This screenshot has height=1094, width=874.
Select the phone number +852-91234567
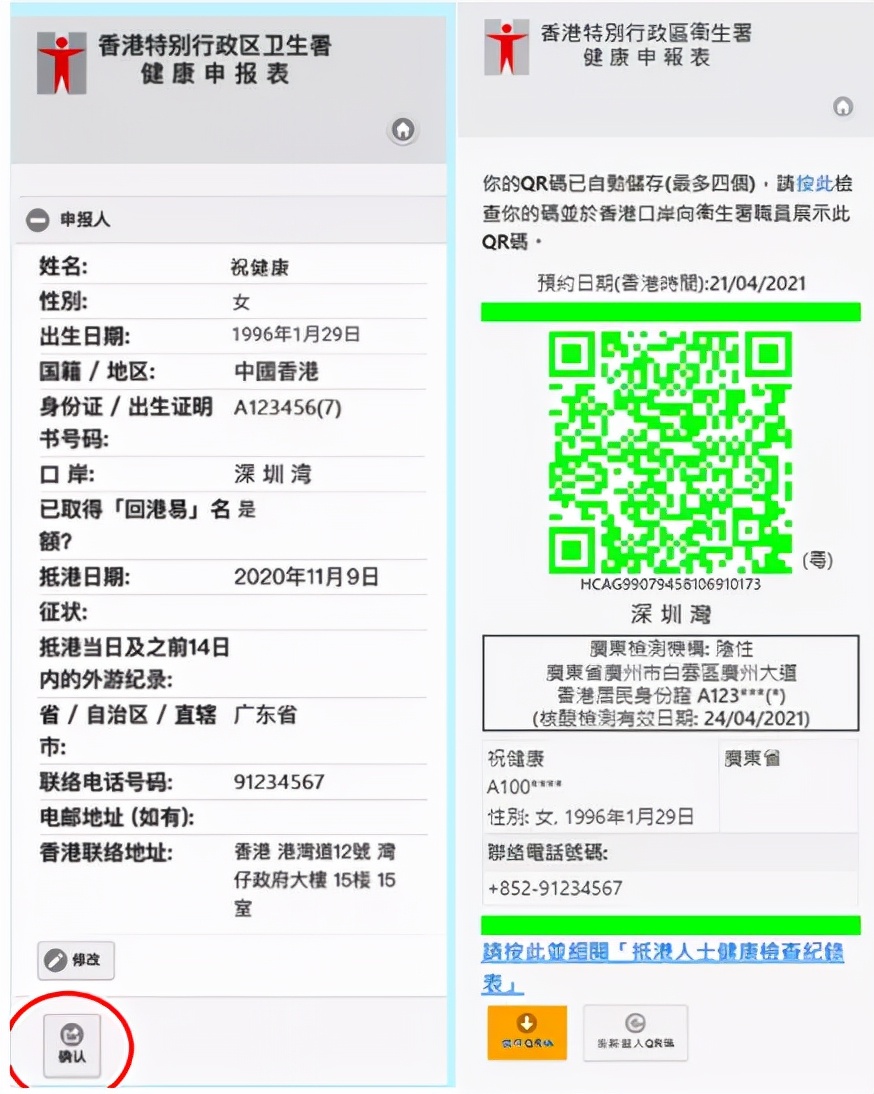[x=555, y=888]
